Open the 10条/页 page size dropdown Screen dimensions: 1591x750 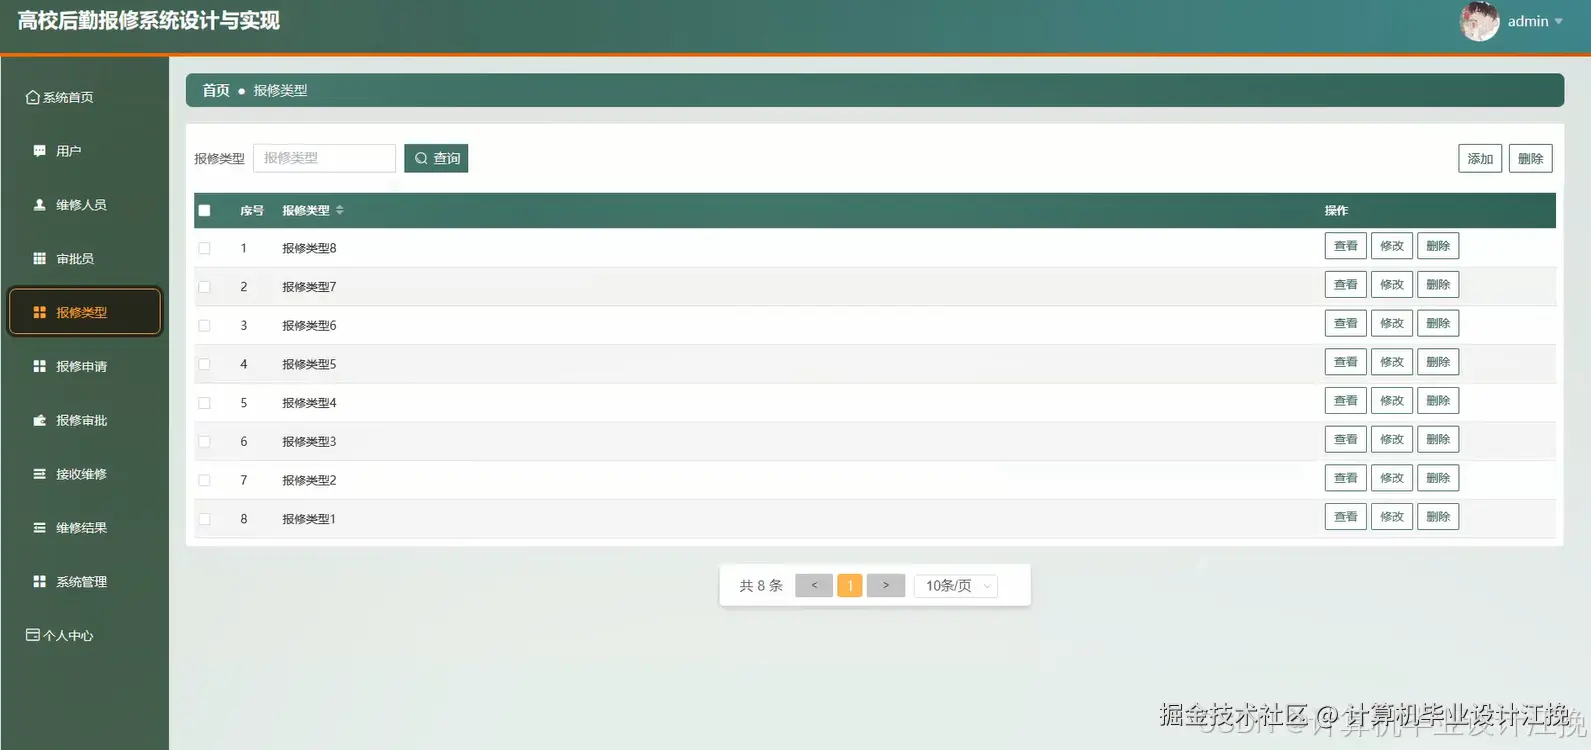click(x=956, y=586)
